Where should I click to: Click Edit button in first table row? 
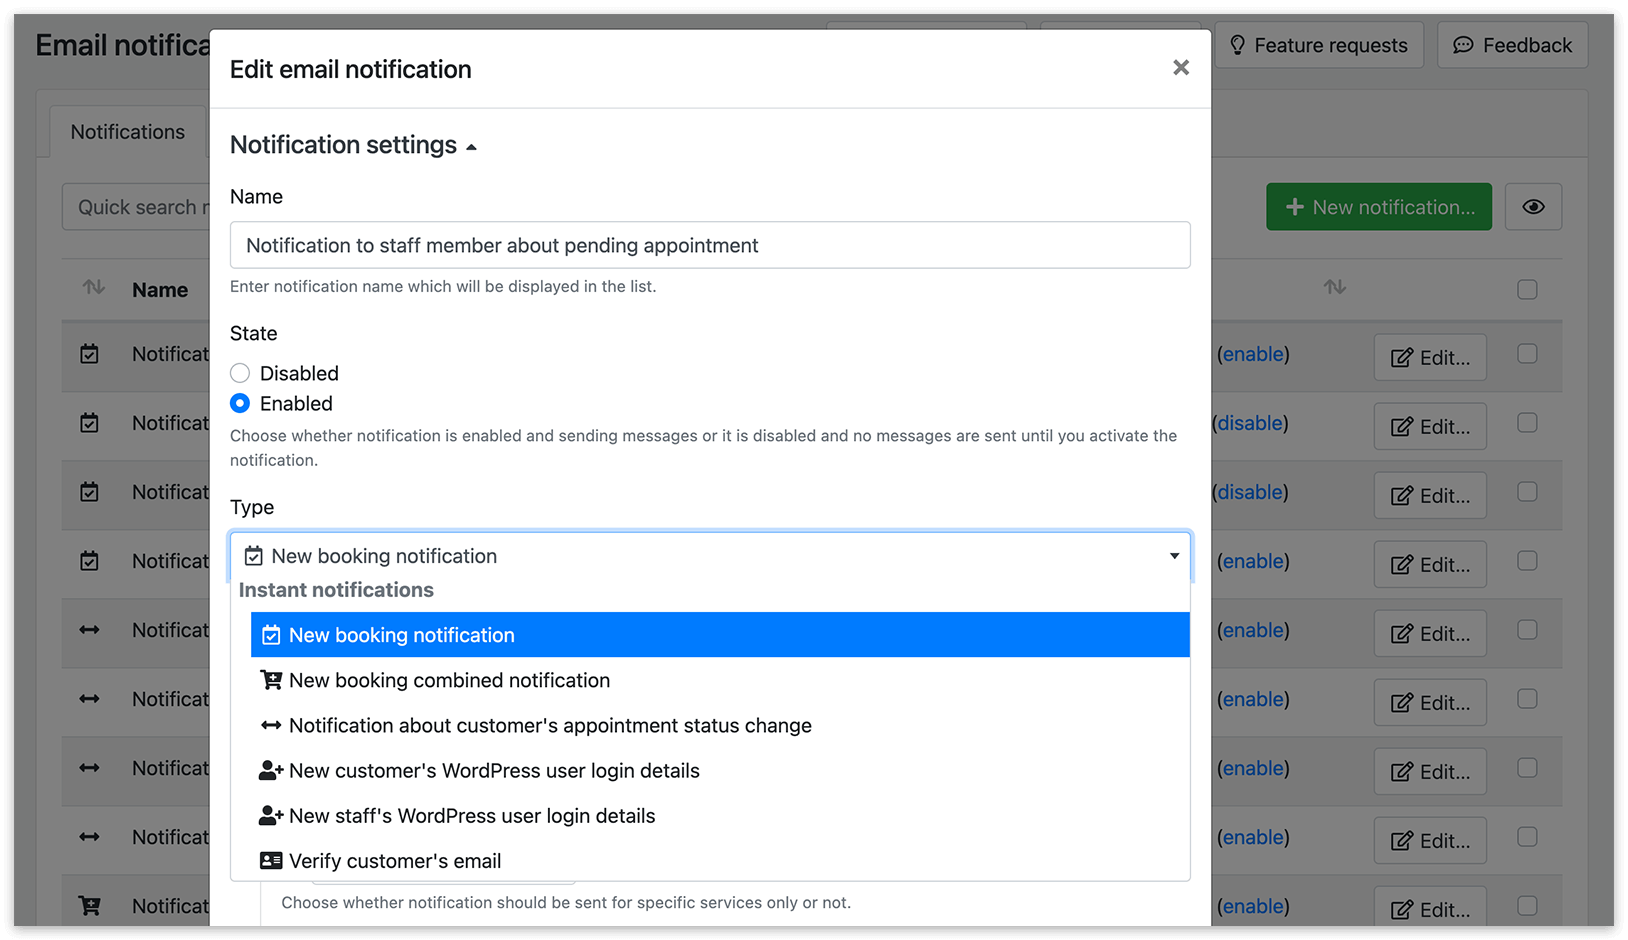click(1430, 357)
